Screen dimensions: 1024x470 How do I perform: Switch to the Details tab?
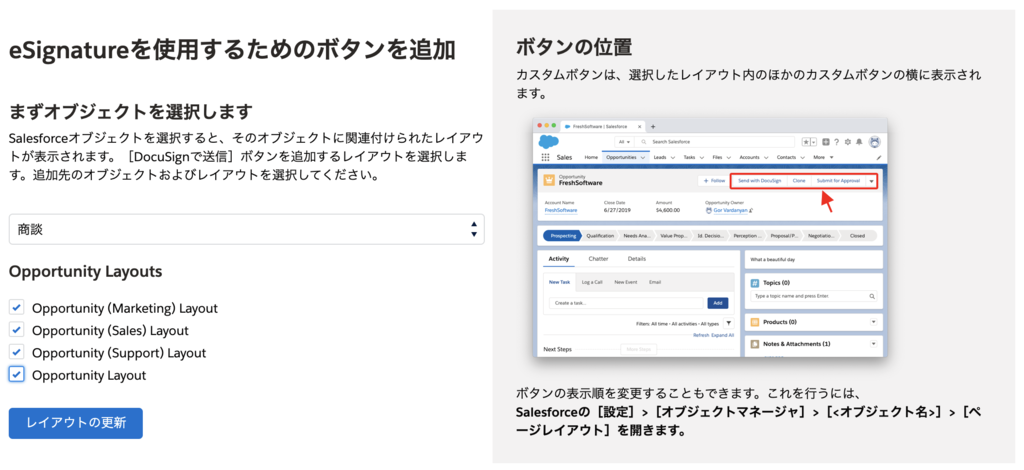[637, 259]
